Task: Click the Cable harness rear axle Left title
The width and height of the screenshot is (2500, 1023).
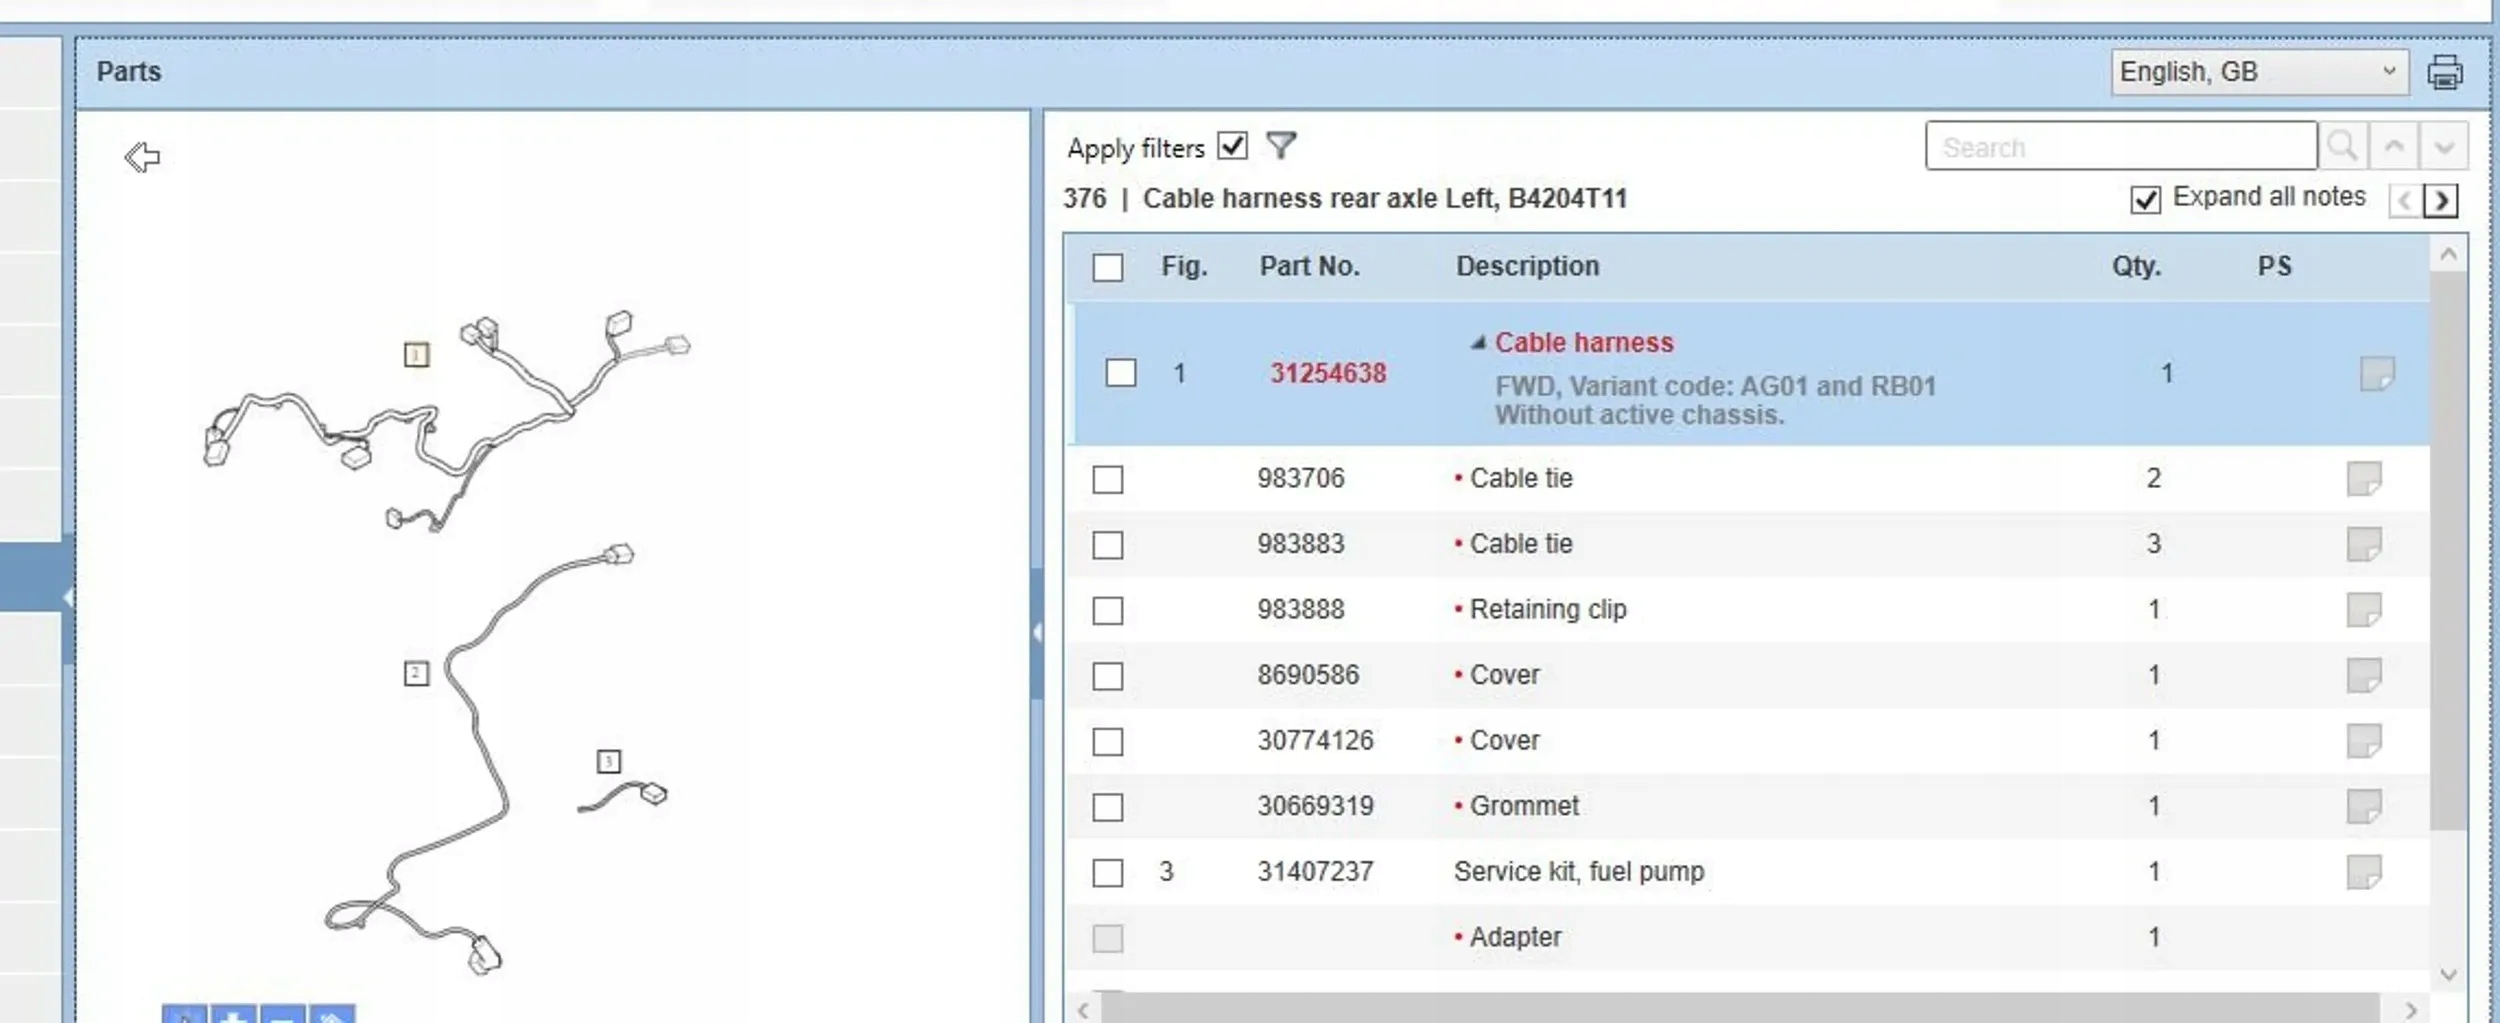Action: (x=1385, y=199)
